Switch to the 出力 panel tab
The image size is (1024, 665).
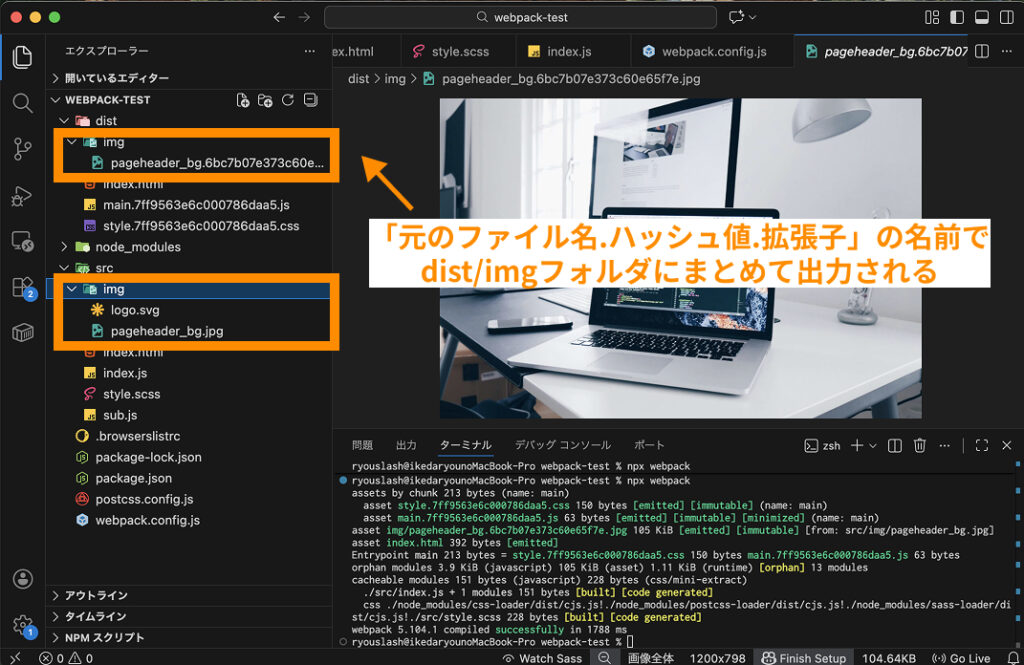[406, 445]
